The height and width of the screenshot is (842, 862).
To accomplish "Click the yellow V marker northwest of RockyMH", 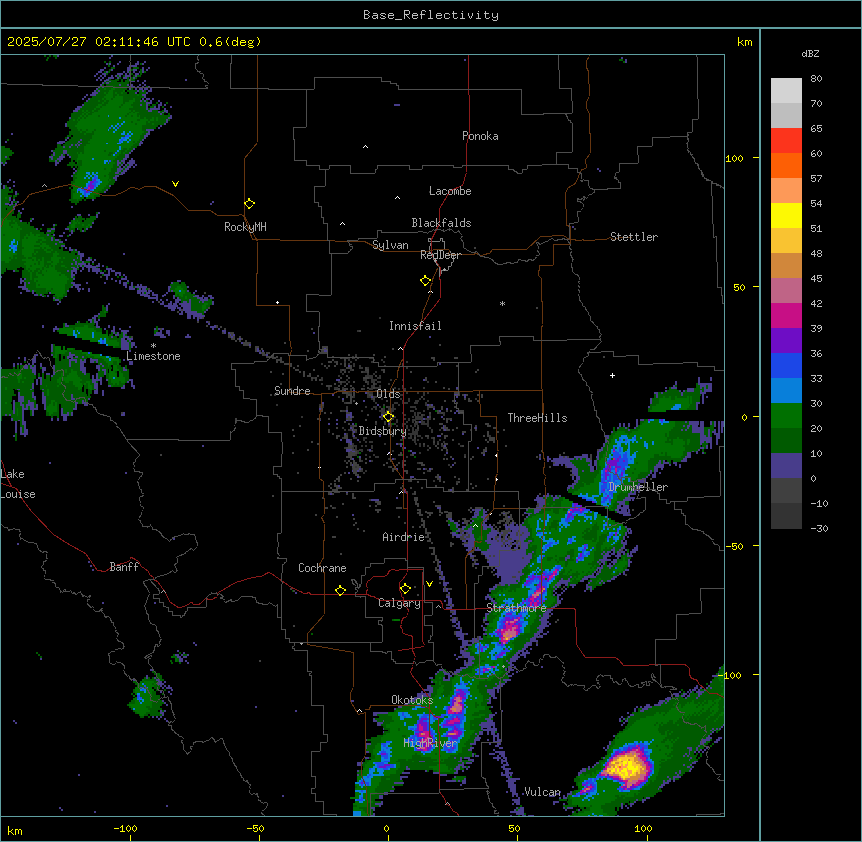I will [175, 184].
